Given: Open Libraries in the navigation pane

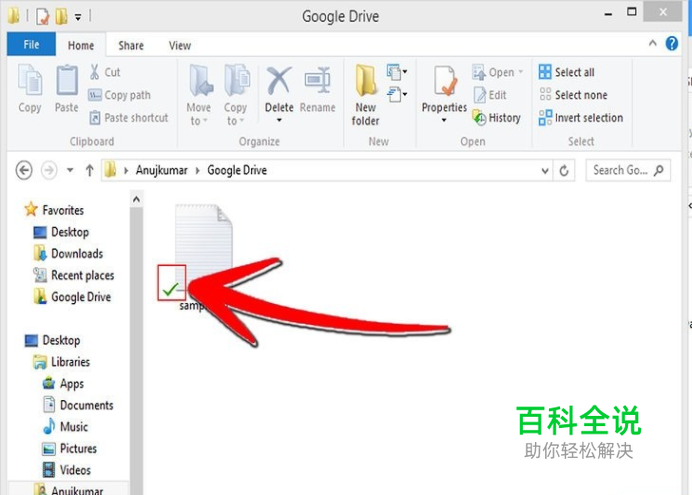Looking at the screenshot, I should point(62,362).
